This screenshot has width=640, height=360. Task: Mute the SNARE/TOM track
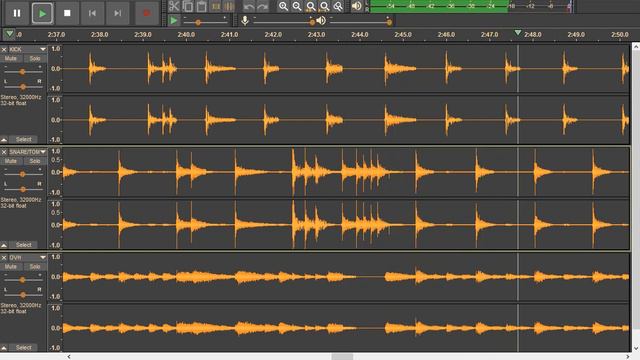click(11, 161)
